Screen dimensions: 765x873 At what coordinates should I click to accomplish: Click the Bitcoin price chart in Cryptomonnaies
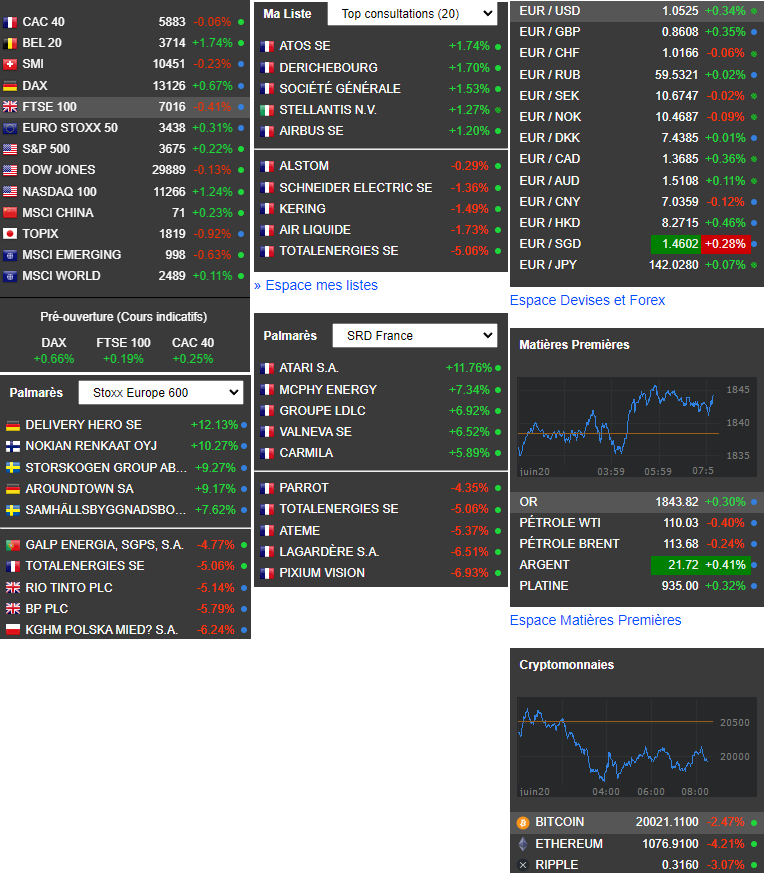tap(636, 747)
